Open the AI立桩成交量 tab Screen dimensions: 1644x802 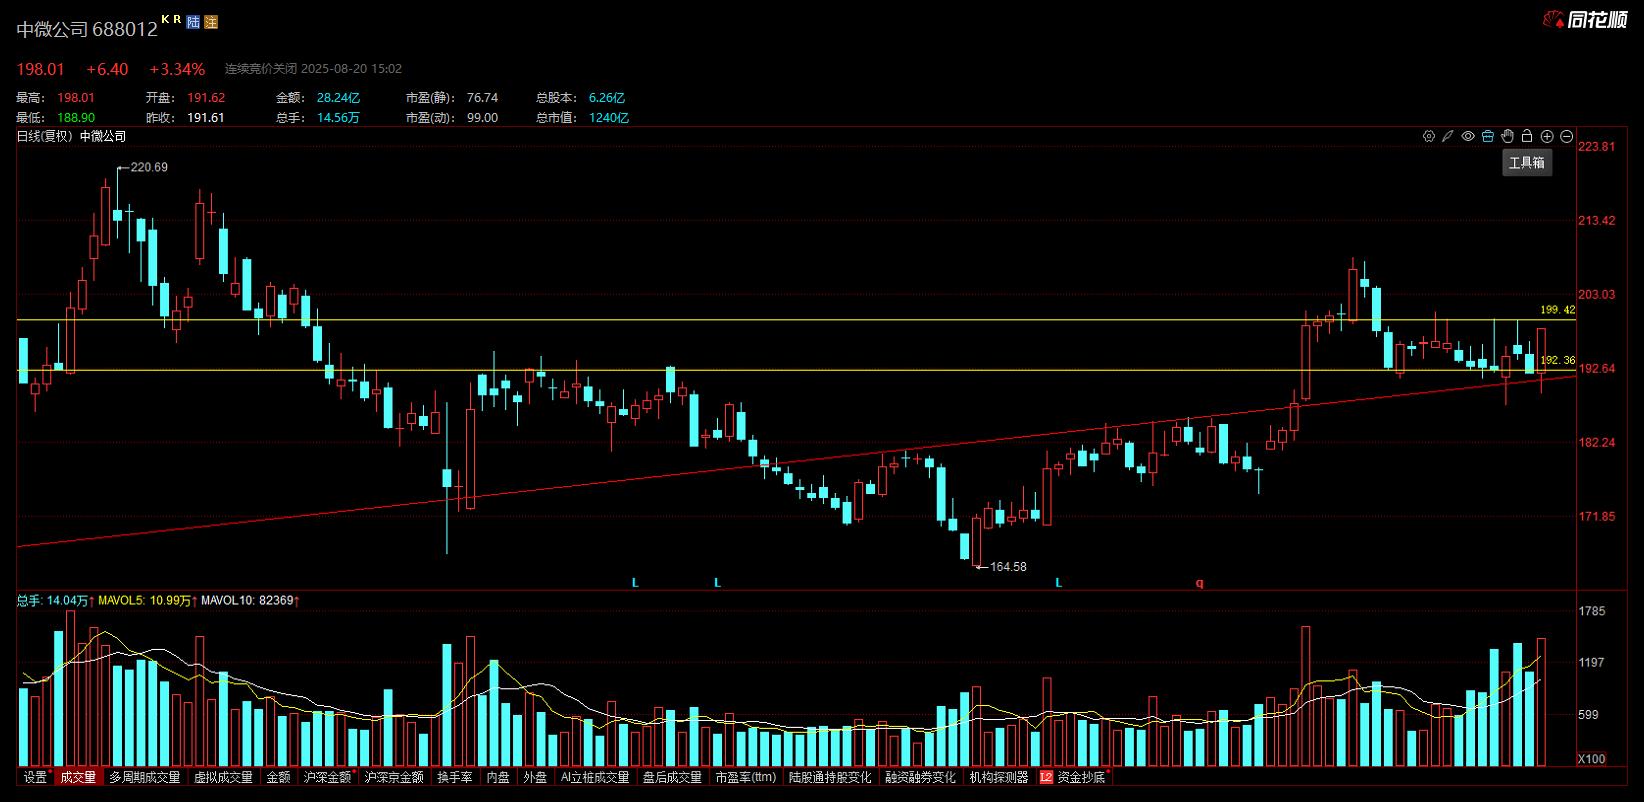pyautogui.click(x=595, y=777)
